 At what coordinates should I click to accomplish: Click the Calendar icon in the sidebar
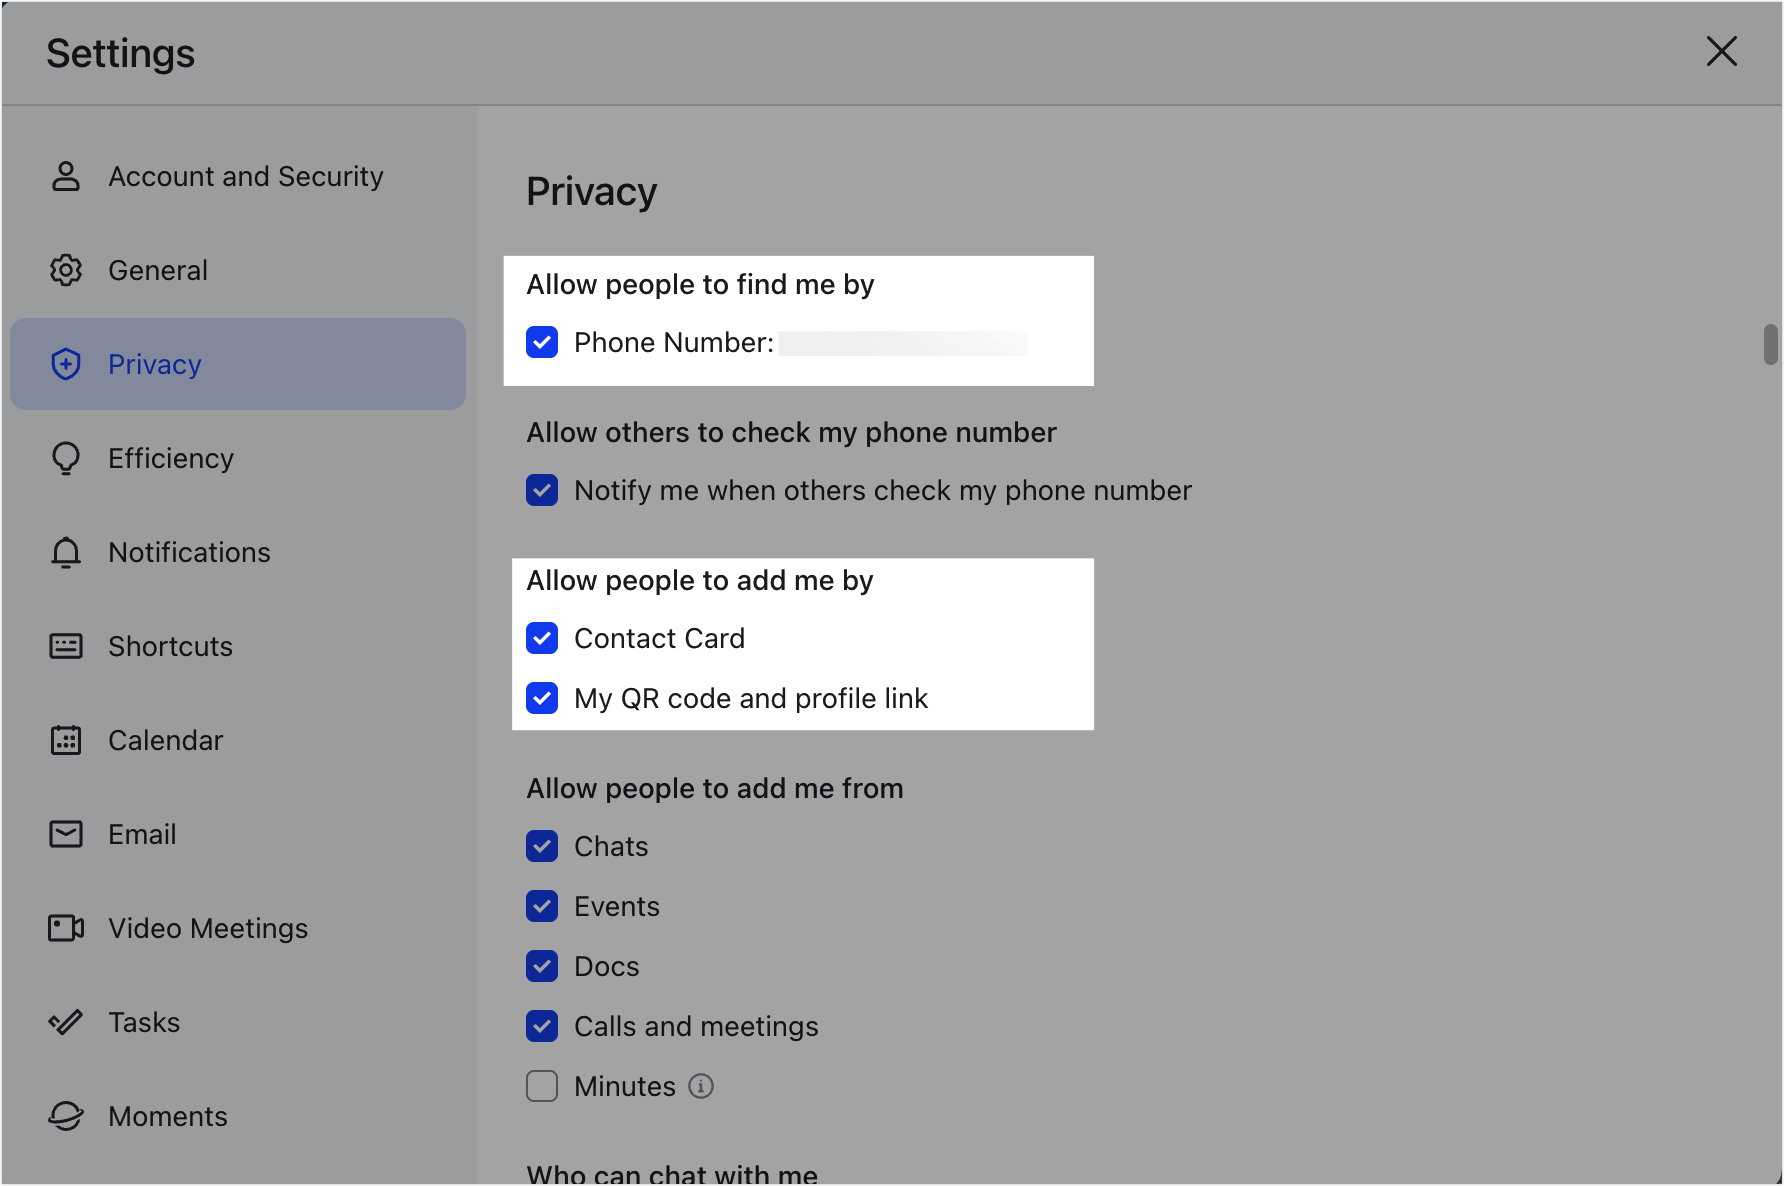[x=65, y=740]
